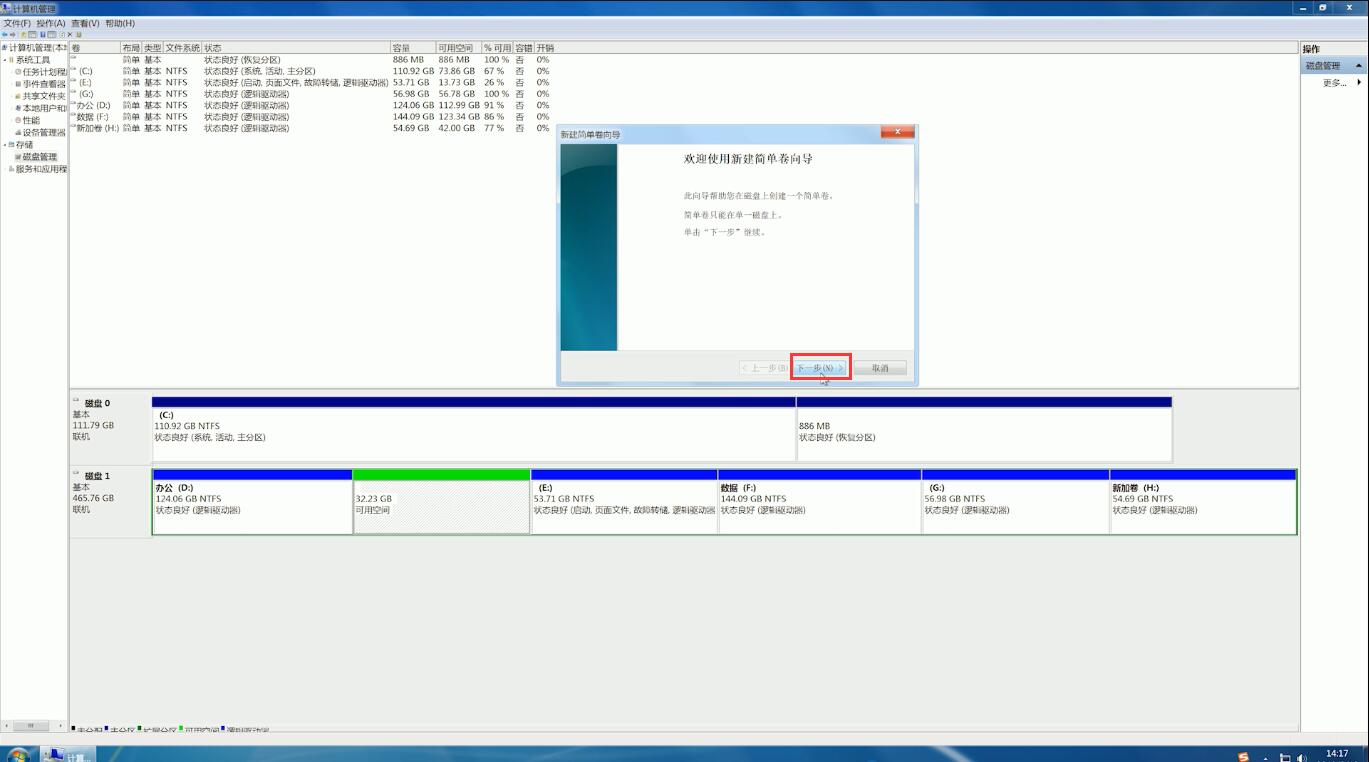Collapse the 存储 tree node
The image size is (1369, 762).
[x=4, y=144]
